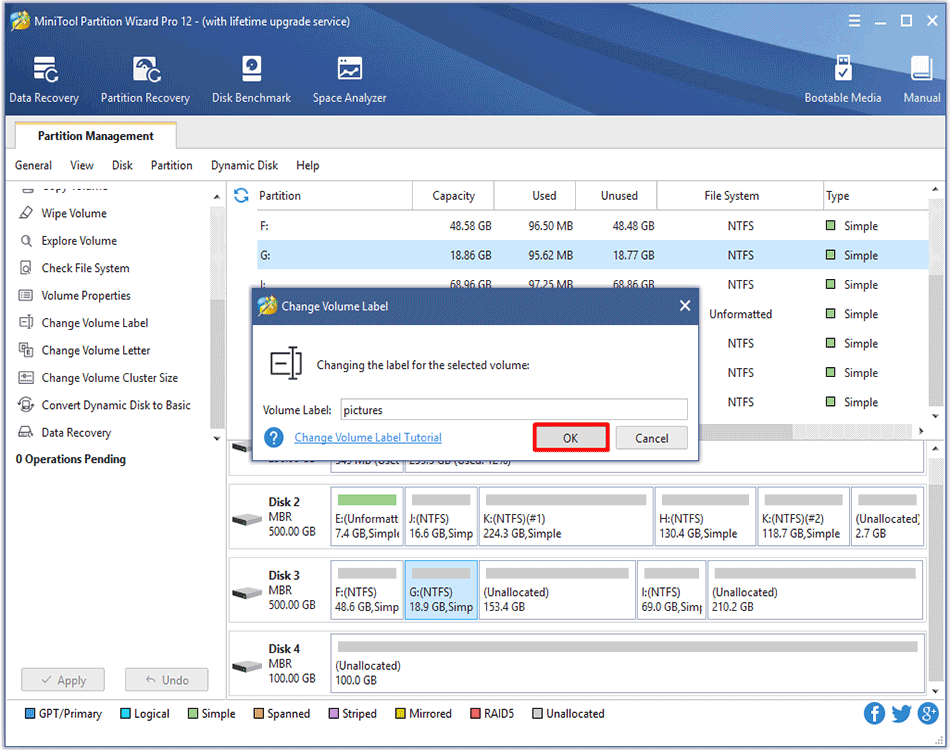Select the Disk 3 drive icon
Screen dimensions: 950x750
click(247, 592)
